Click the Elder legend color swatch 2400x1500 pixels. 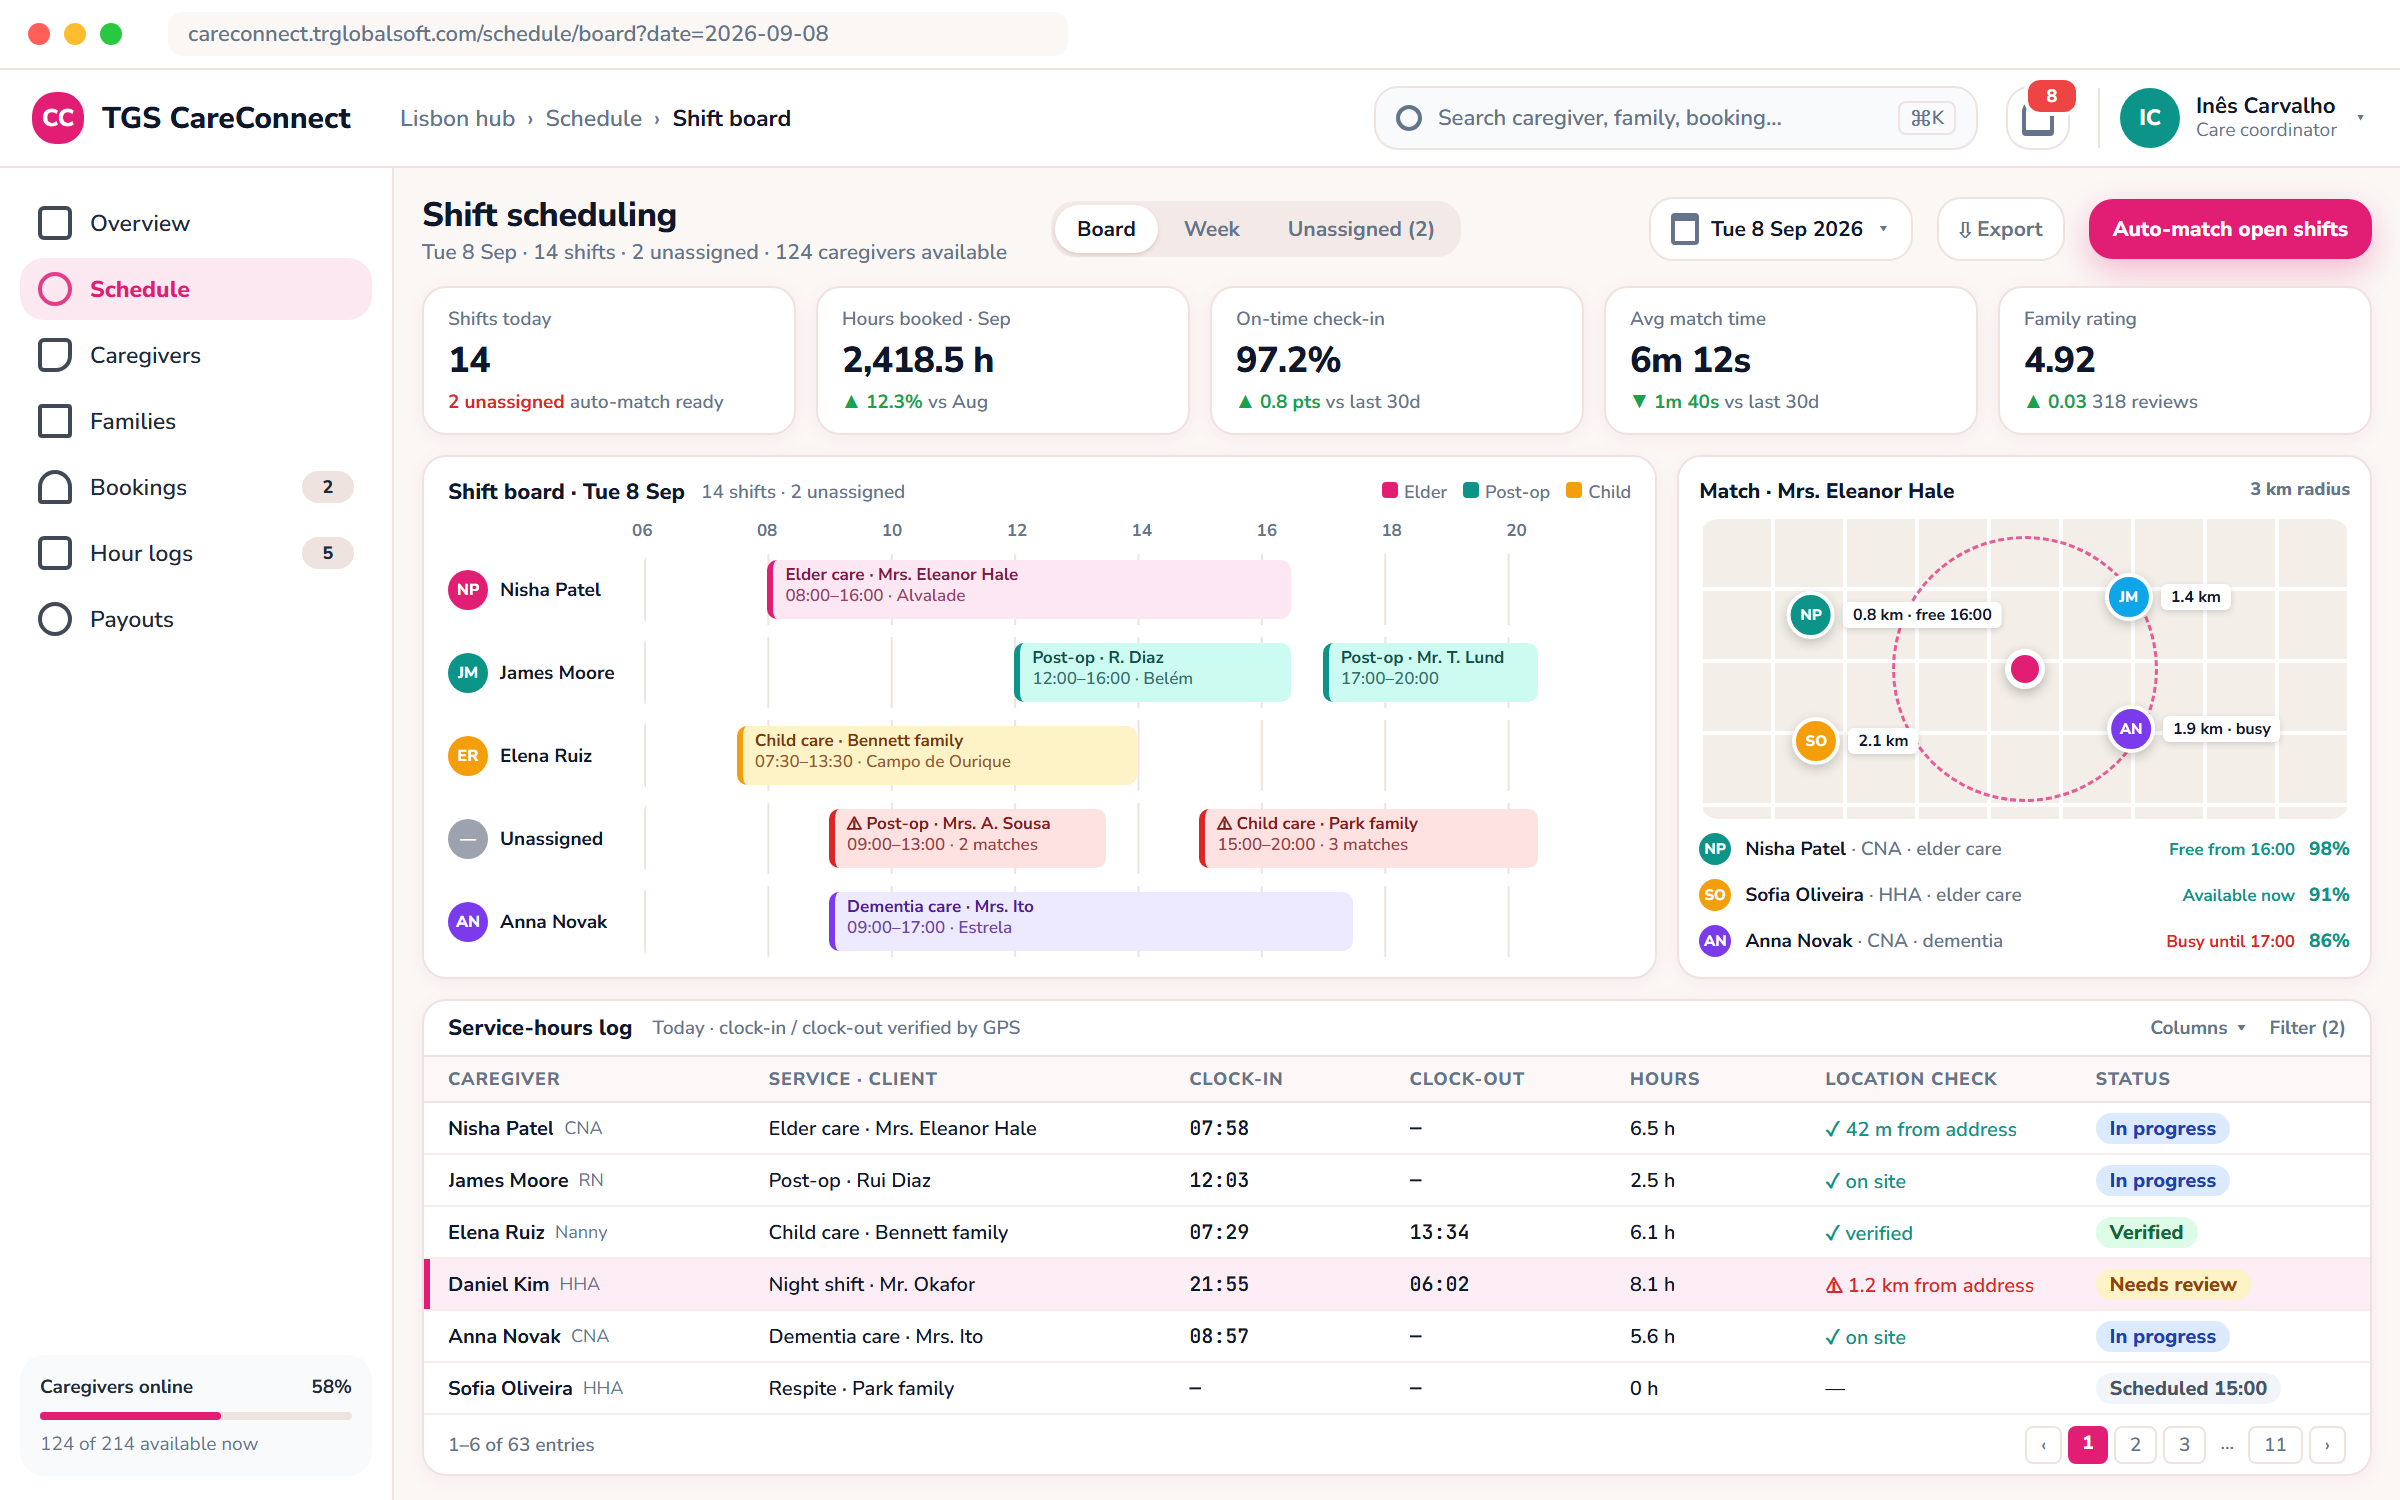[x=1390, y=490]
